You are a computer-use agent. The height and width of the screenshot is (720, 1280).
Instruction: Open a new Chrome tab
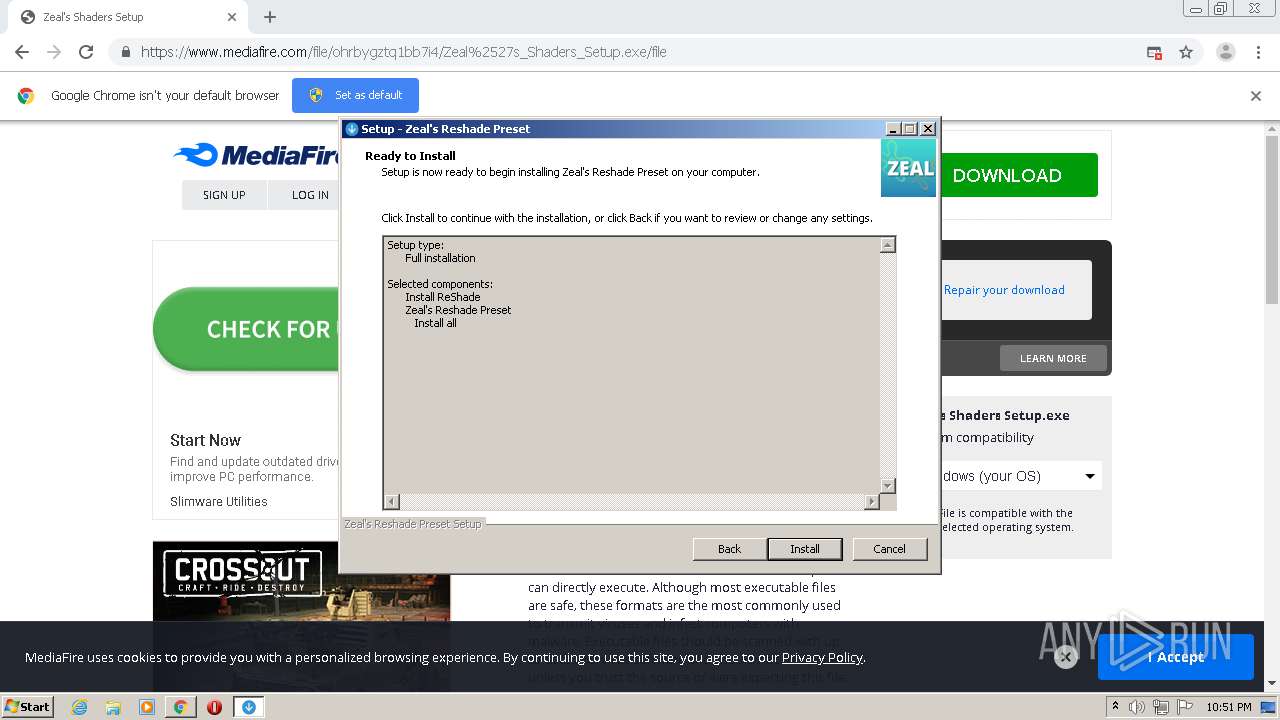270,17
